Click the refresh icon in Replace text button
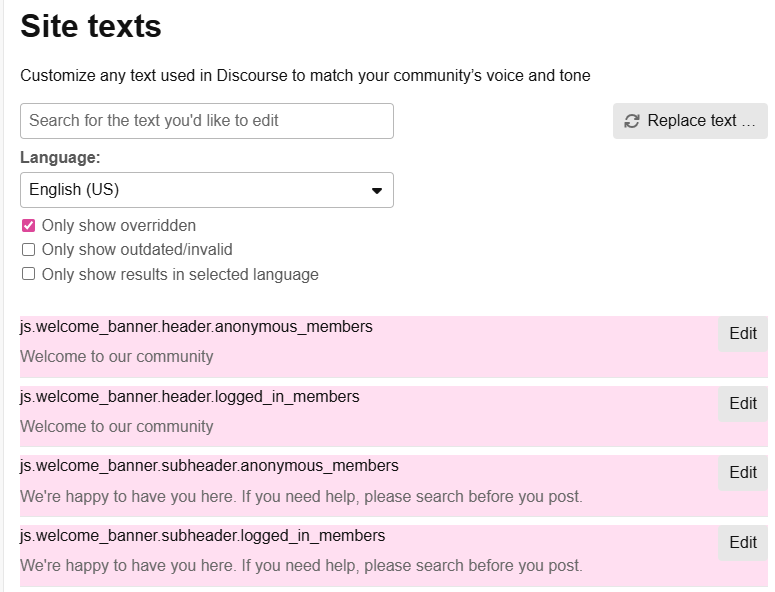This screenshot has height=592, width=775. (x=632, y=121)
